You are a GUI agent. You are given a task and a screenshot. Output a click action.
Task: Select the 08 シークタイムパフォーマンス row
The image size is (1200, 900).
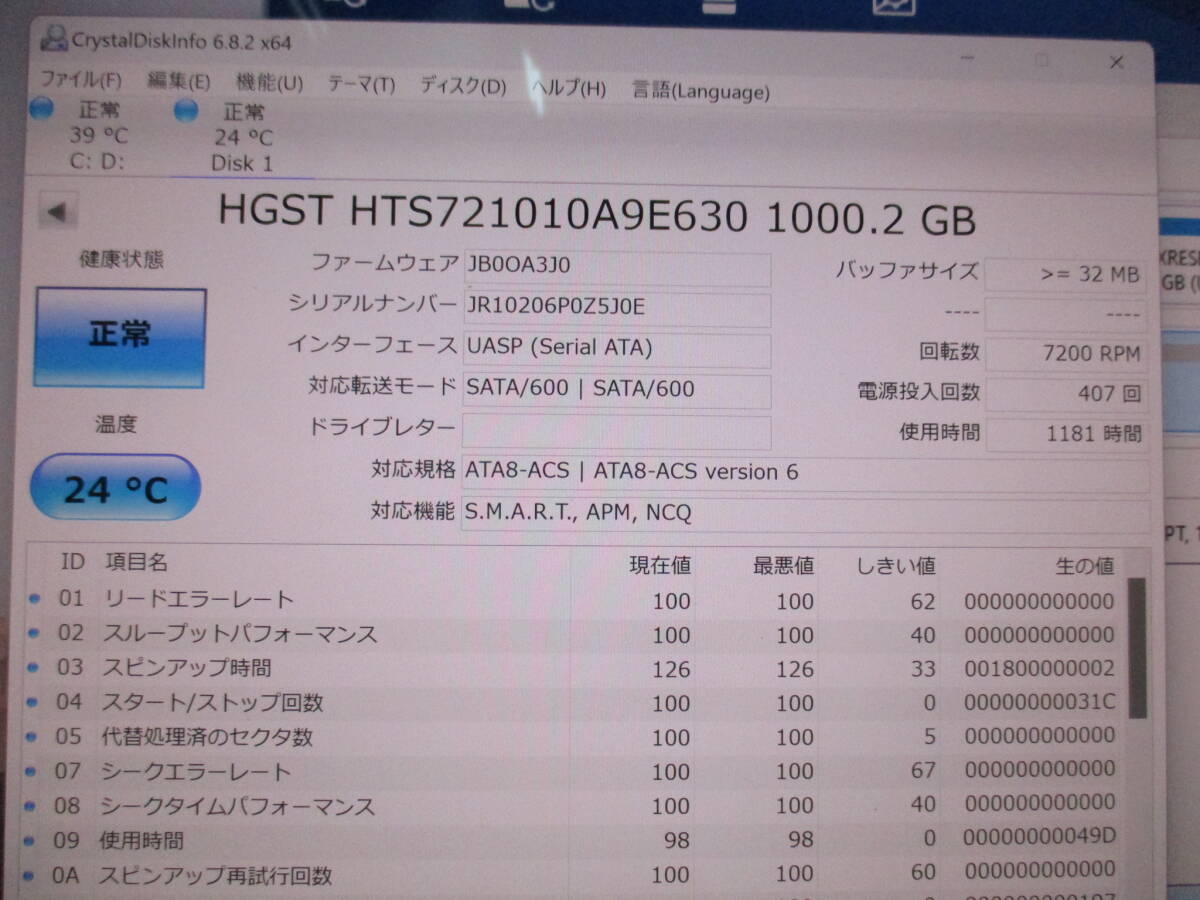pyautogui.click(x=572, y=805)
